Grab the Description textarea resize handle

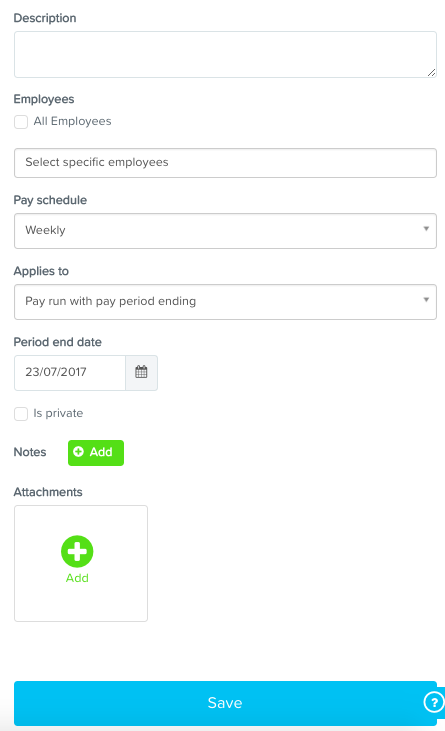click(431, 72)
